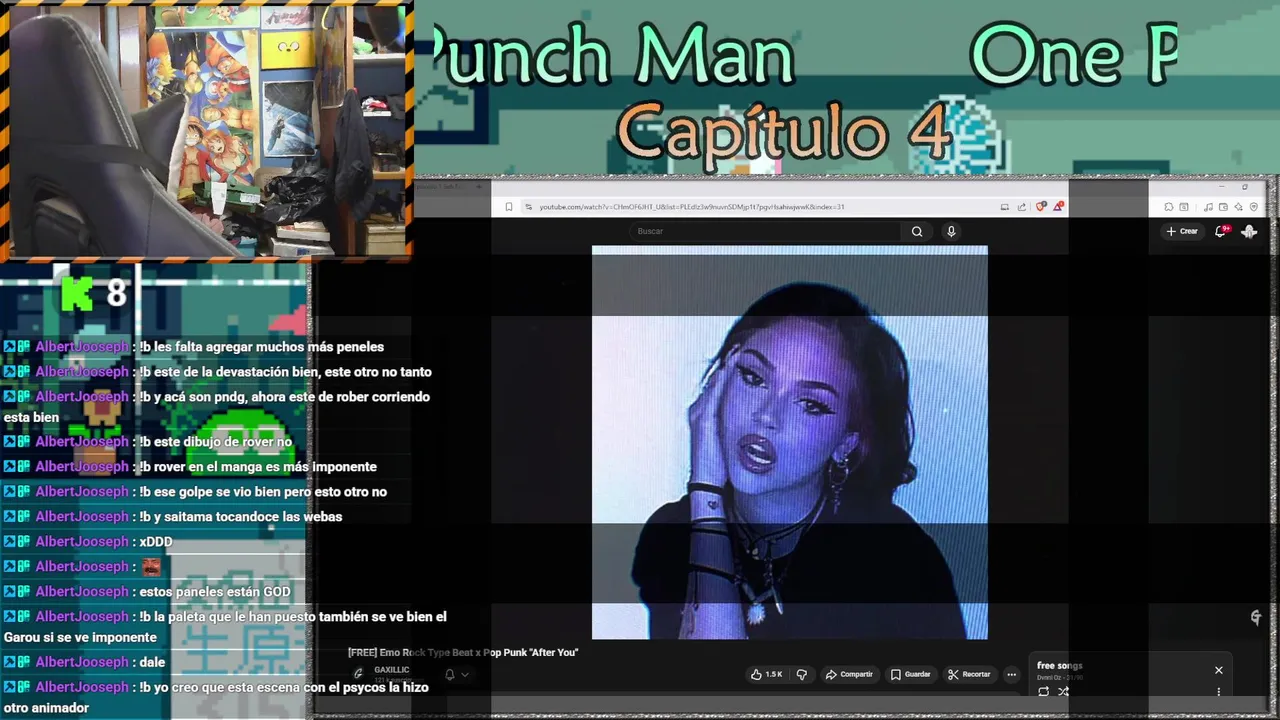Click the cast screen icon in address bar
Image resolution: width=1280 pixels, height=720 pixels.
[1005, 207]
